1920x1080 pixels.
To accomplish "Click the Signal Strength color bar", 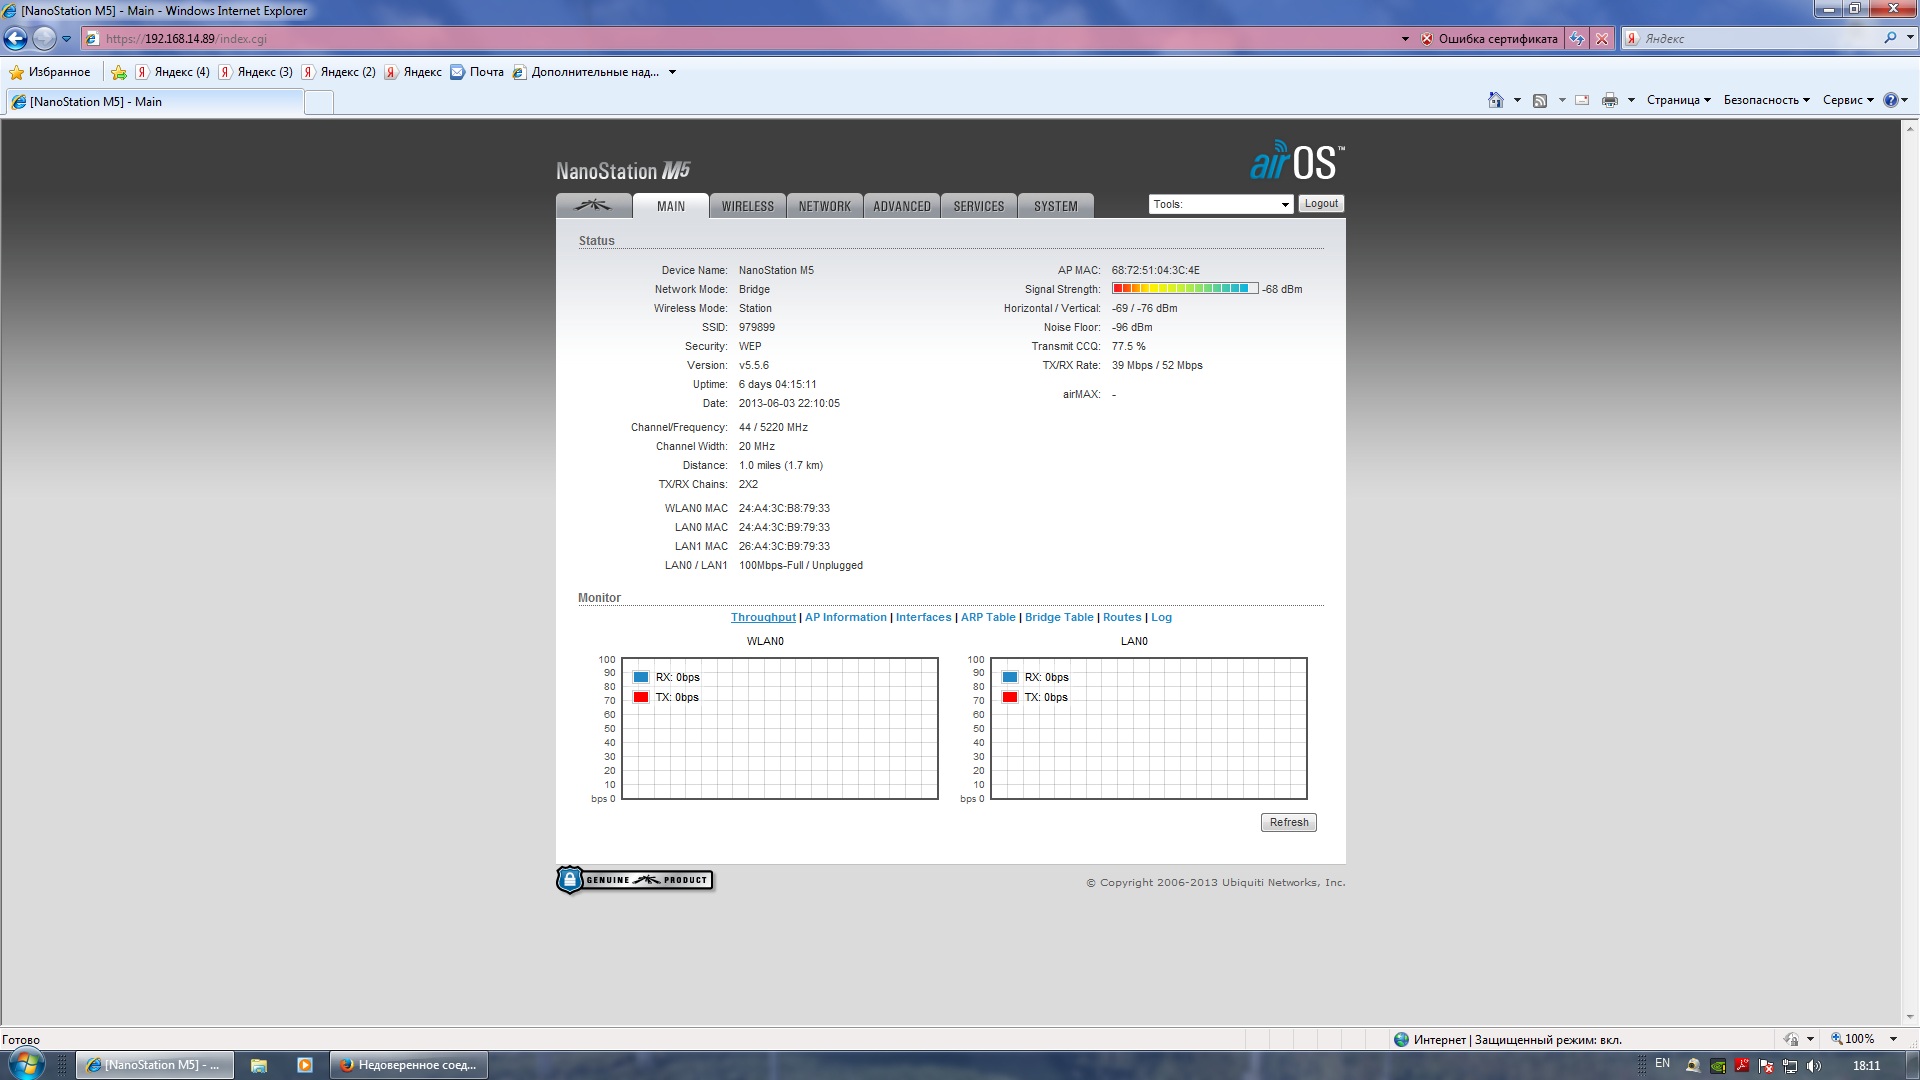I will (x=1185, y=289).
